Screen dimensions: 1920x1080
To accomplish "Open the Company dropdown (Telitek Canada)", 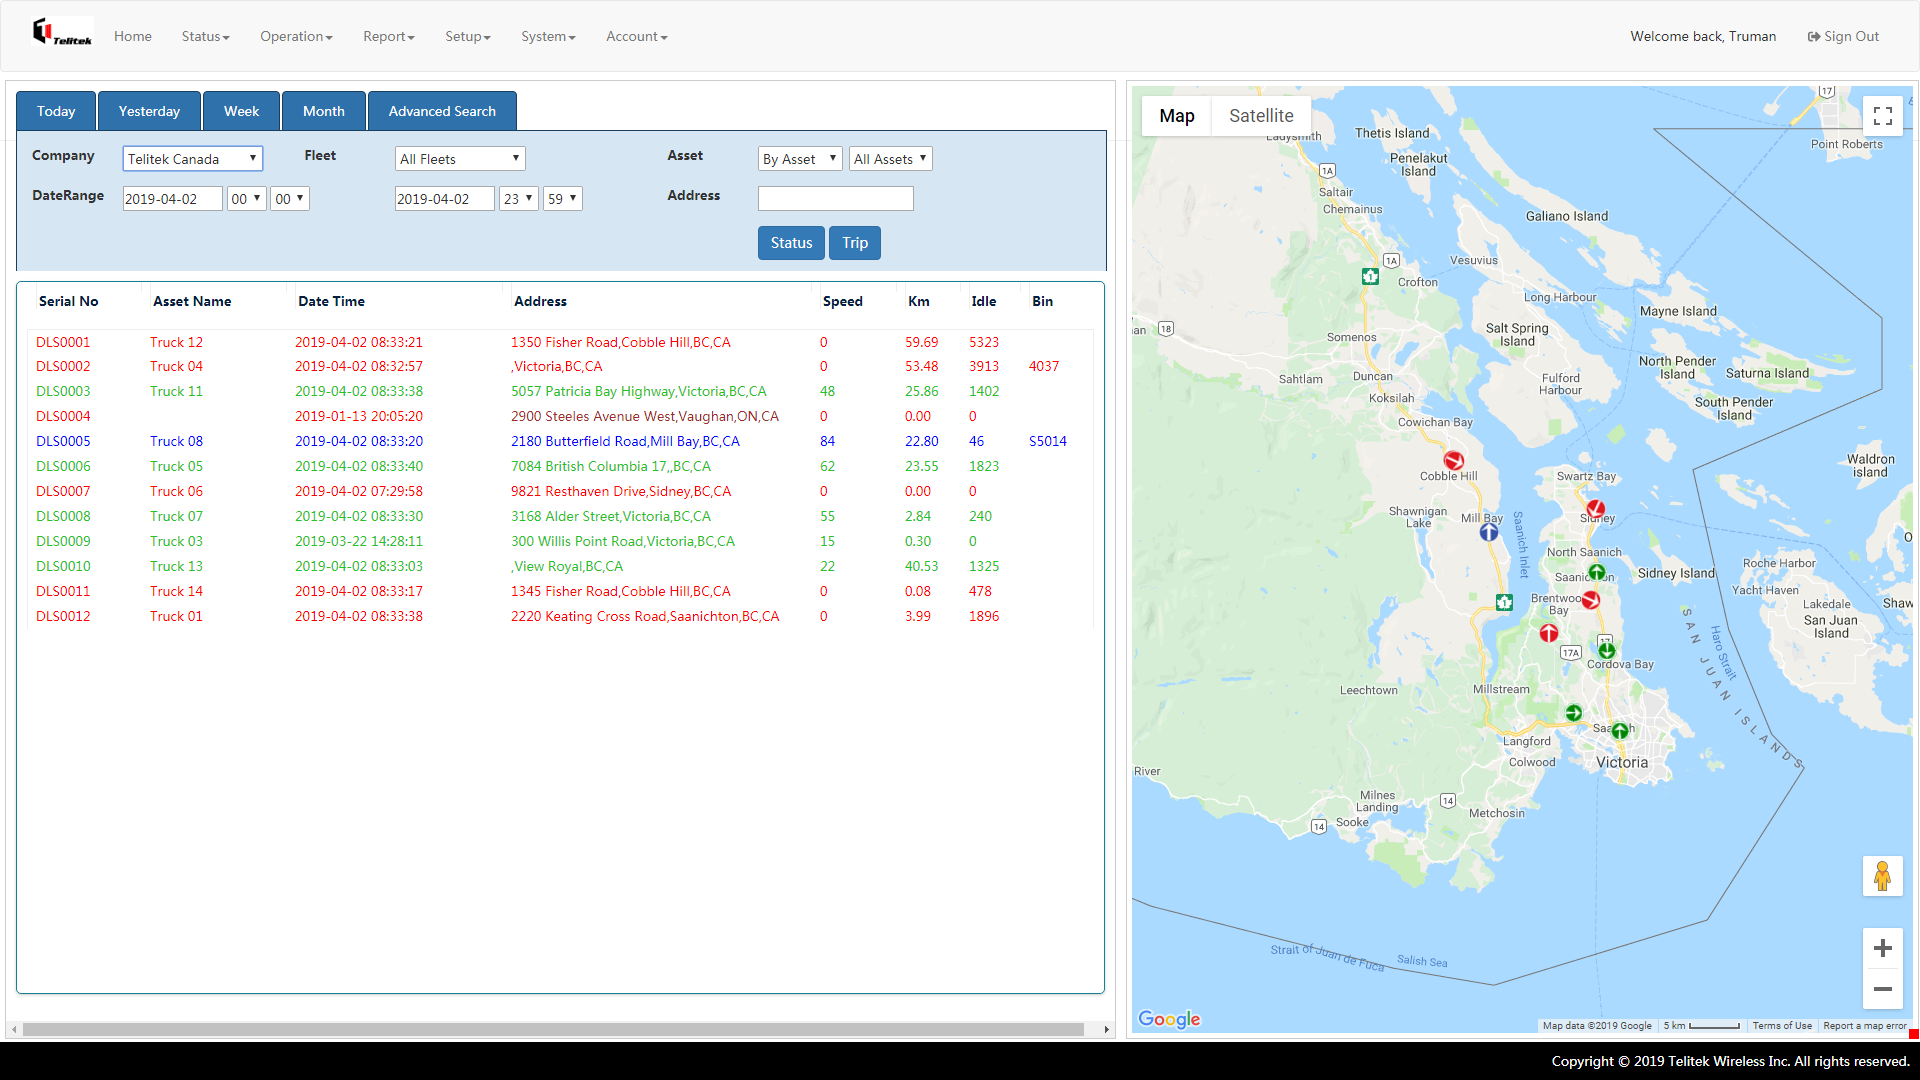I will tap(193, 159).
